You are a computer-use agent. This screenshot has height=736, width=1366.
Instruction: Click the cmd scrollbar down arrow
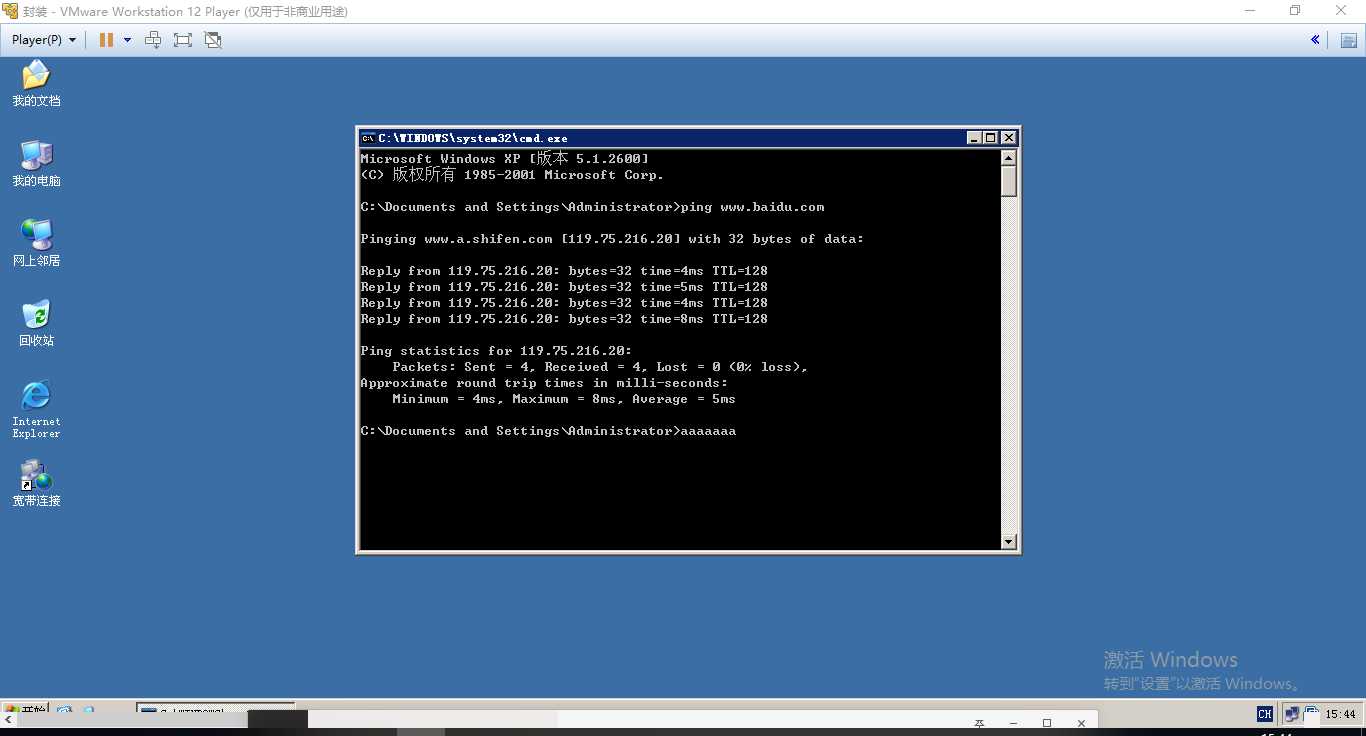(x=1009, y=542)
